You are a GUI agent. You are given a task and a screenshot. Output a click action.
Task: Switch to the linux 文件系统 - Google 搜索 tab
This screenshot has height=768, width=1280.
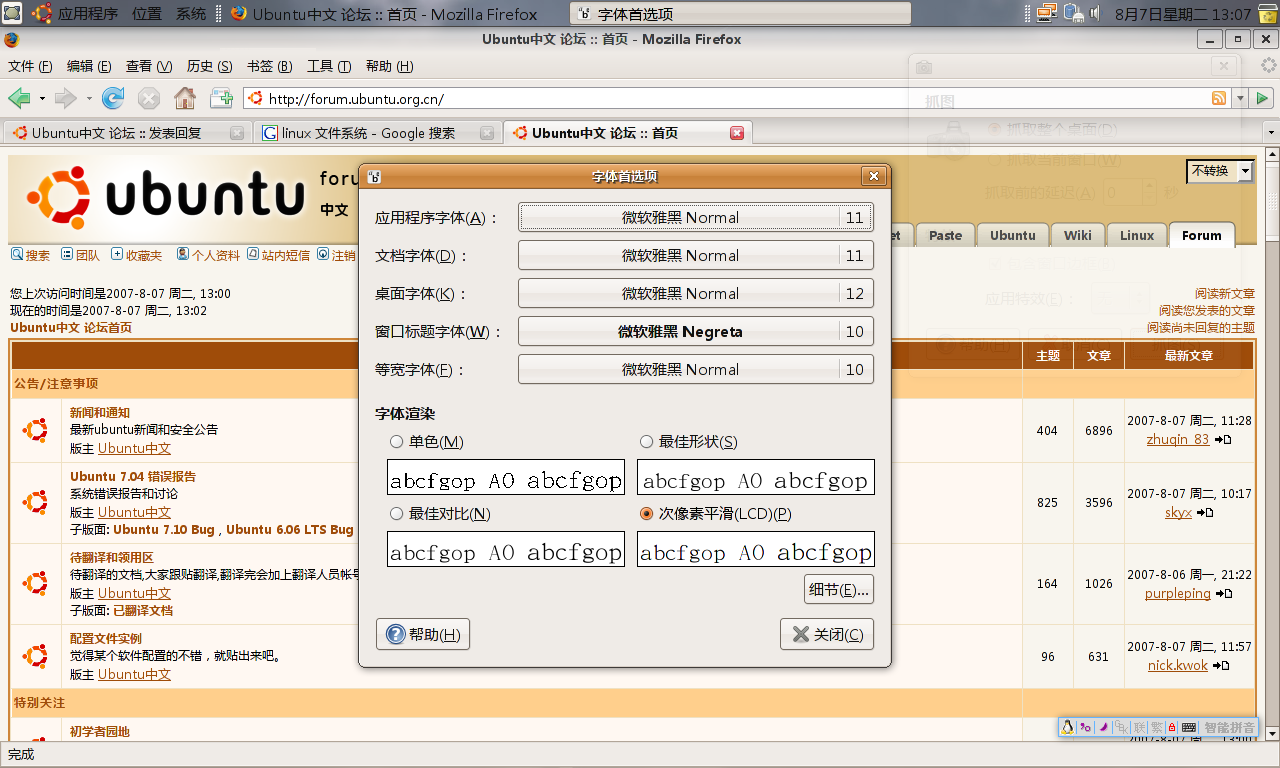point(376,133)
